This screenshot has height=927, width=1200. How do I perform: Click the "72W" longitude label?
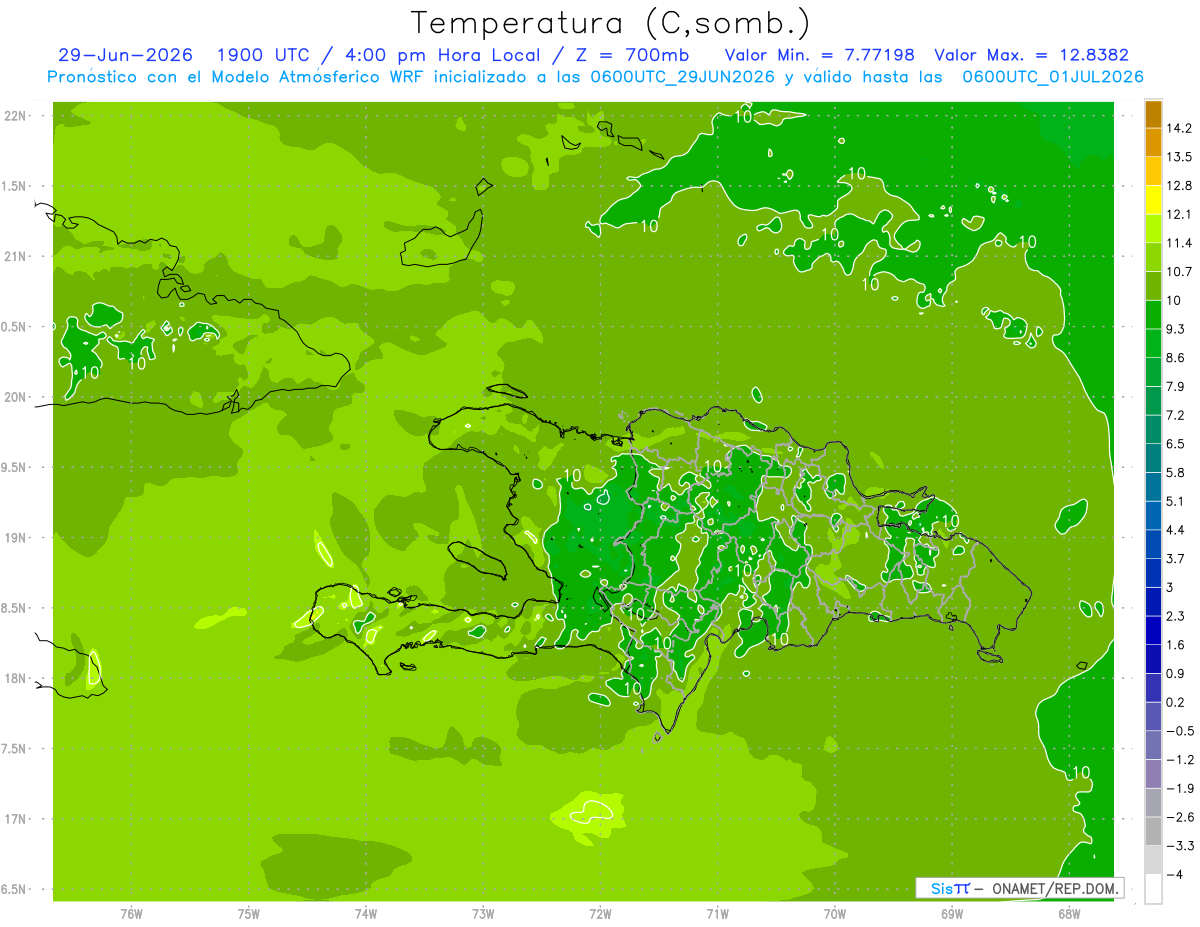tap(600, 913)
